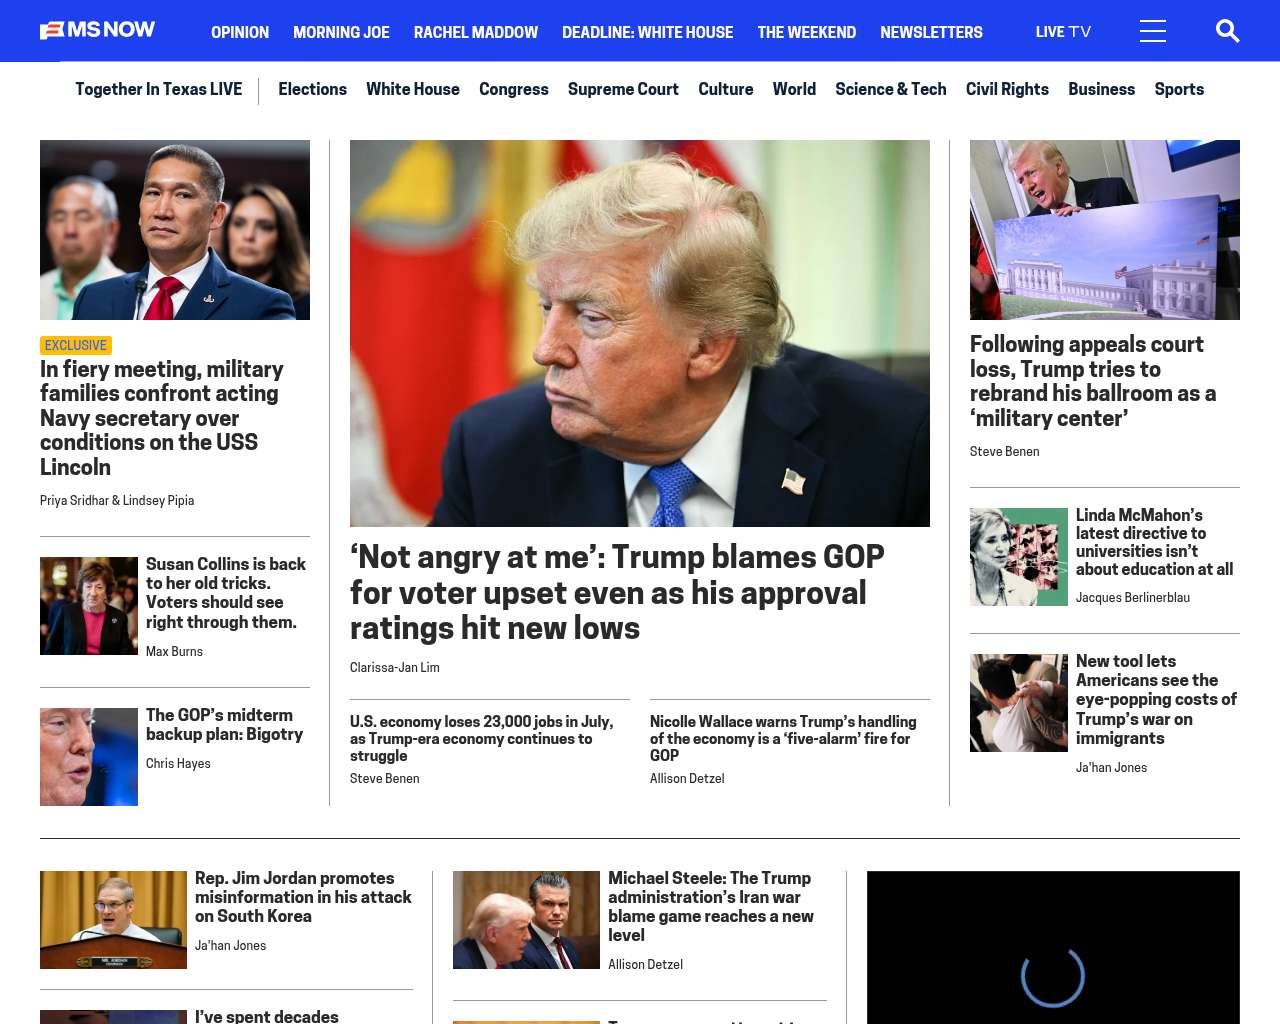Open the Sports topic
This screenshot has height=1024, width=1280.
point(1179,89)
